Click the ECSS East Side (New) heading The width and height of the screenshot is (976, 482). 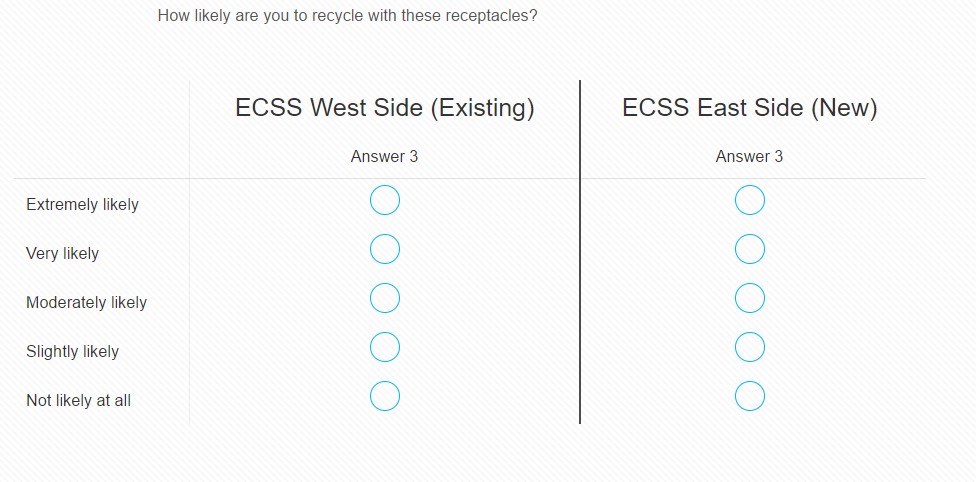coord(750,108)
